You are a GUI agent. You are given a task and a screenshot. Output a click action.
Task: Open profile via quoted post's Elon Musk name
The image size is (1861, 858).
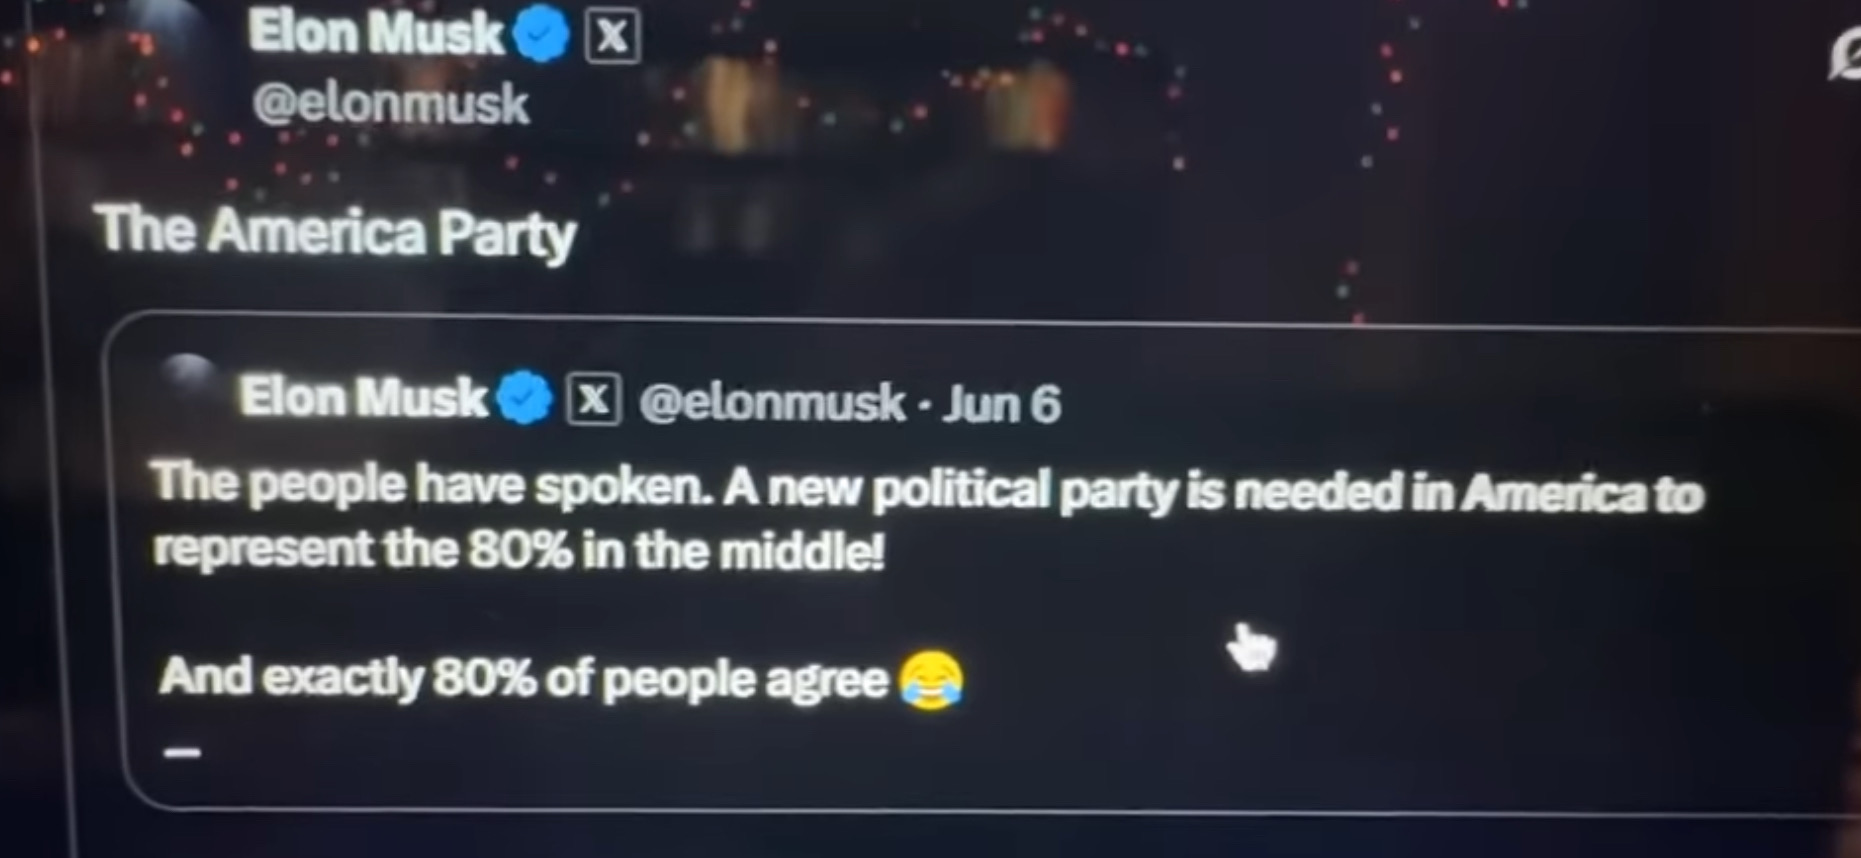pyautogui.click(x=363, y=397)
